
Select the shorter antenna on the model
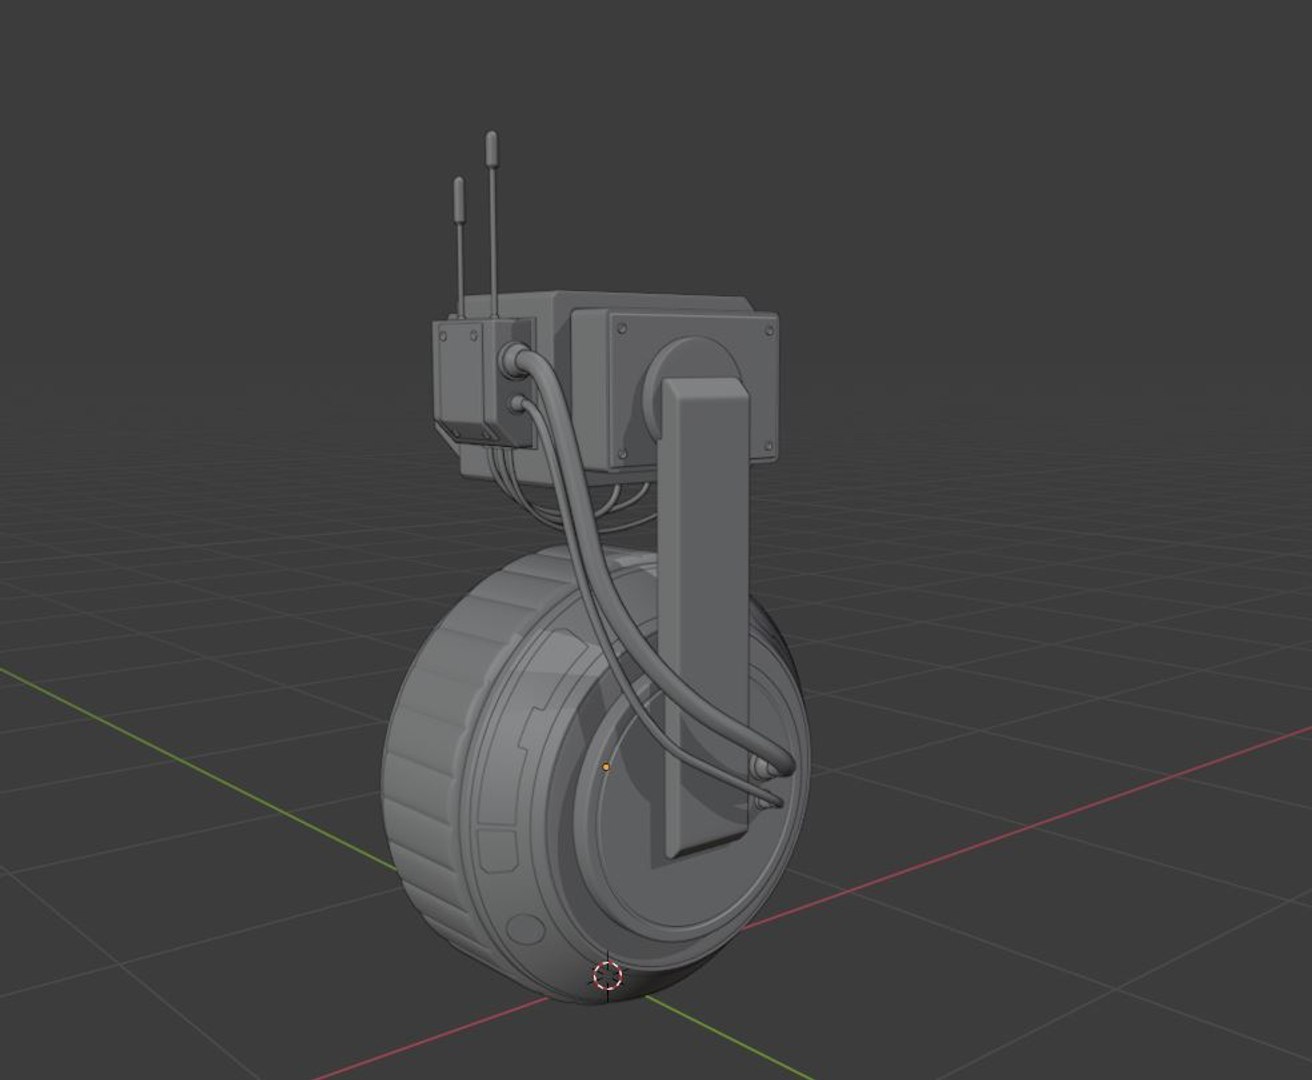(459, 247)
